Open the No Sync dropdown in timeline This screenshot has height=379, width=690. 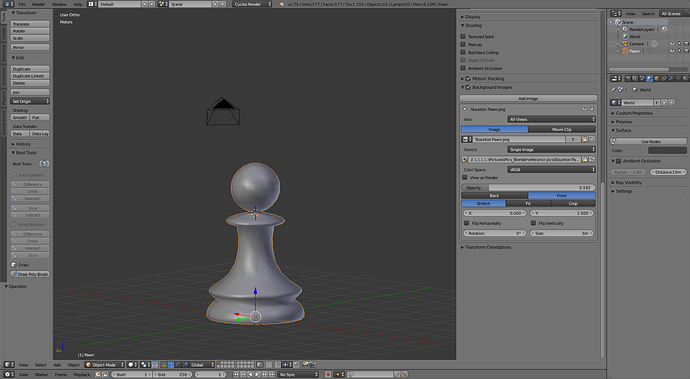[x=298, y=374]
